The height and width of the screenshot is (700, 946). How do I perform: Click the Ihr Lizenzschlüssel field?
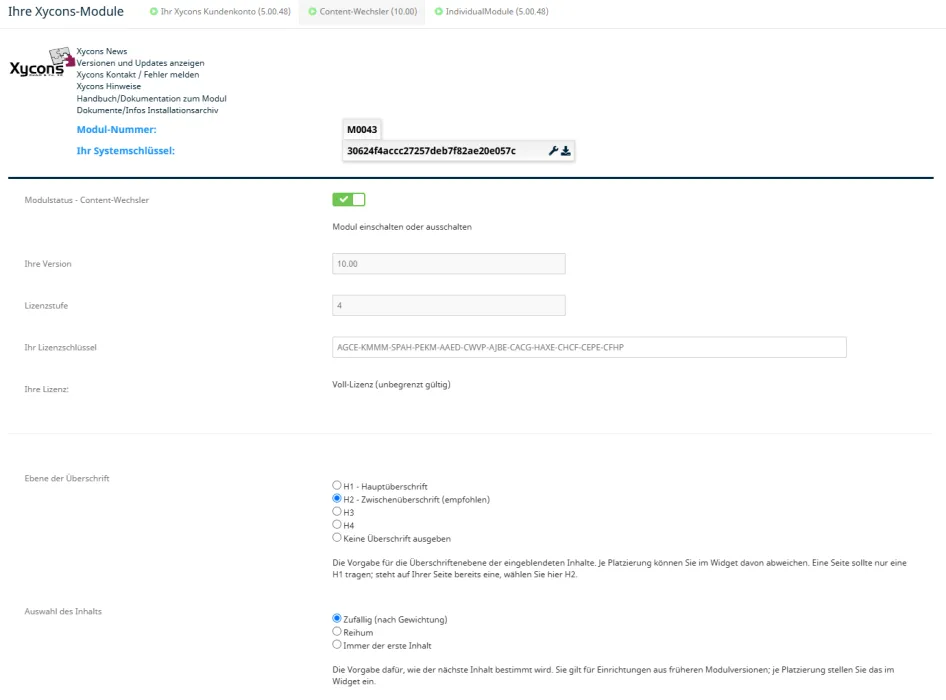589,348
